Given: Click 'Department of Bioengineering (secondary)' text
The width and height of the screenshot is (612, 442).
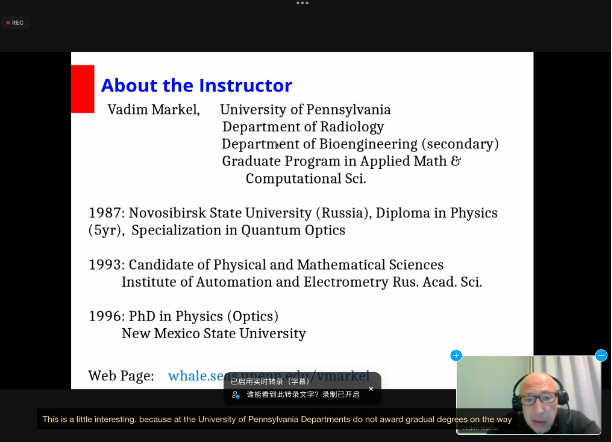Looking at the screenshot, I should pos(360,144).
